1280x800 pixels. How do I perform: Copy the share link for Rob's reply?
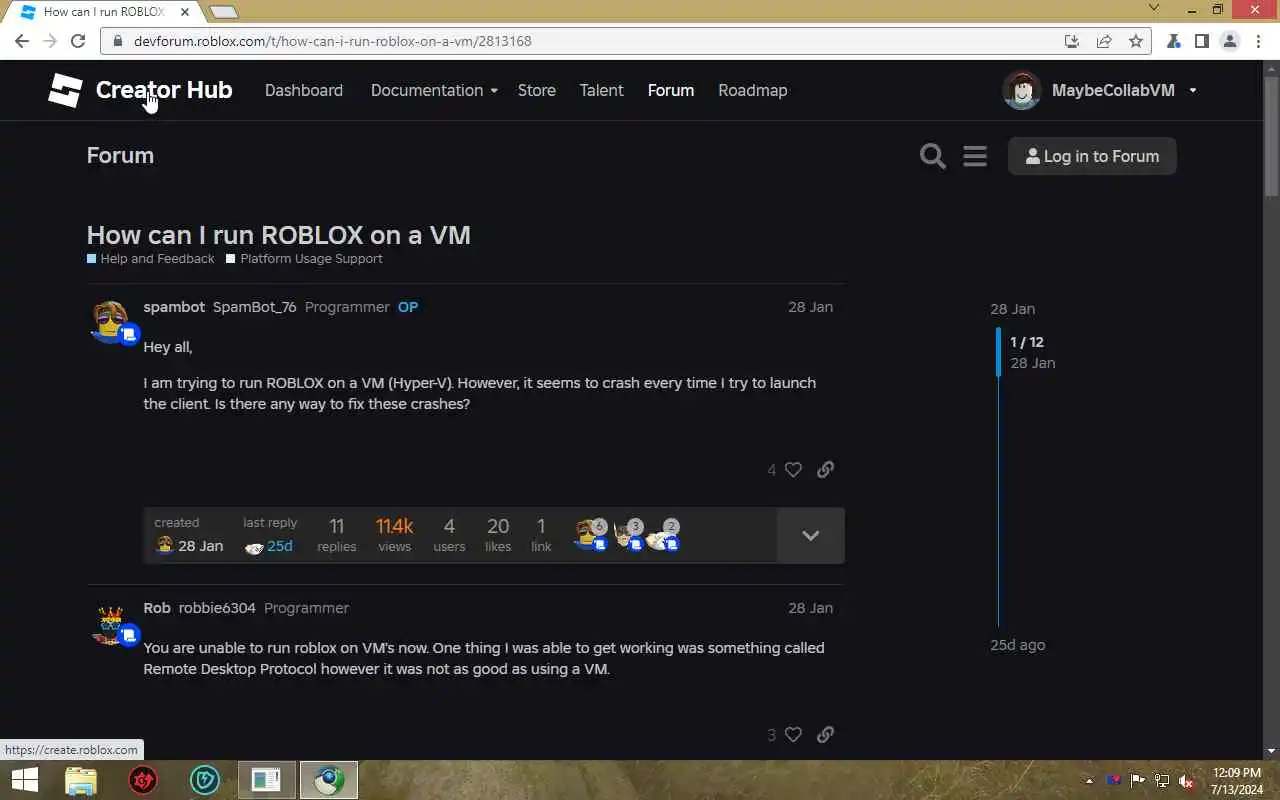coord(825,735)
